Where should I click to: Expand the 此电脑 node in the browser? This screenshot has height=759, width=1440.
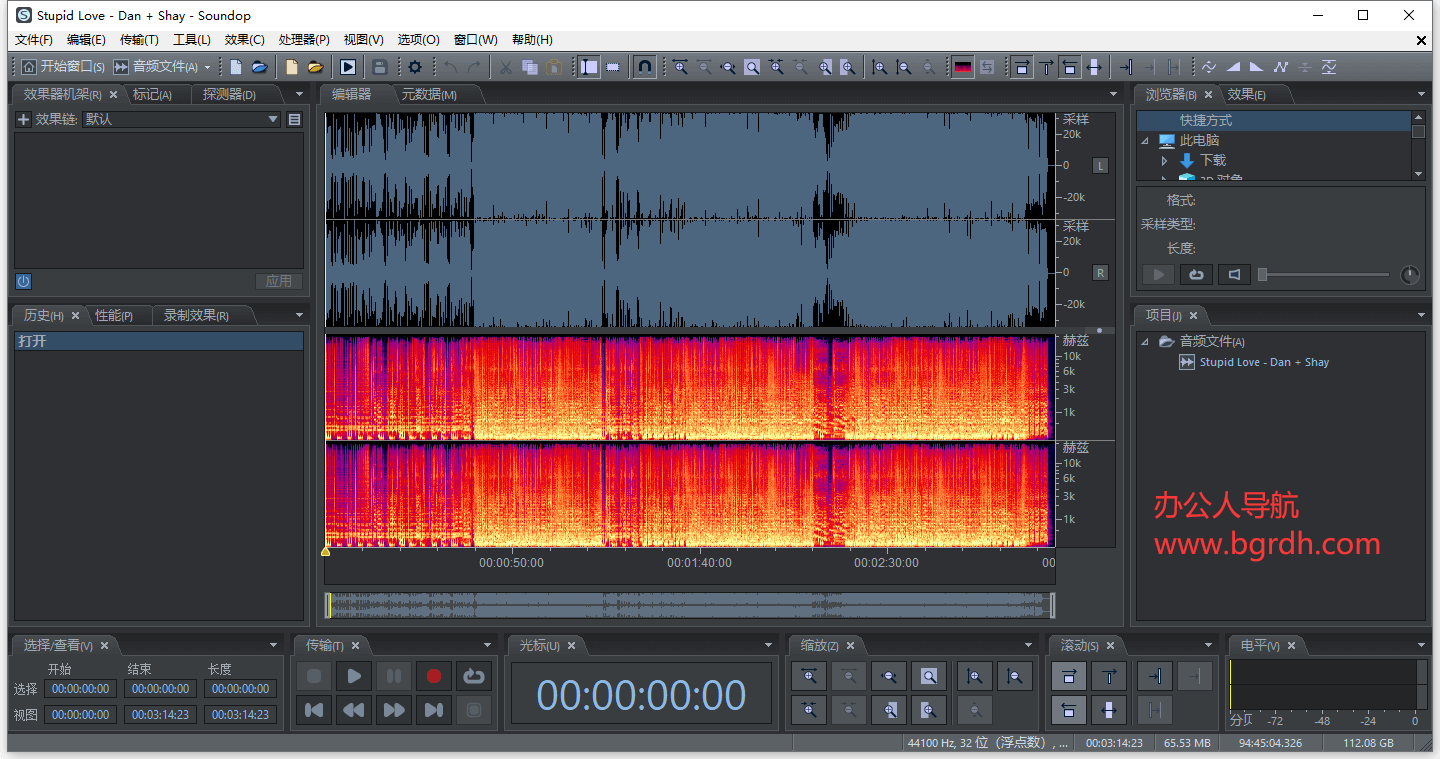(1146, 141)
